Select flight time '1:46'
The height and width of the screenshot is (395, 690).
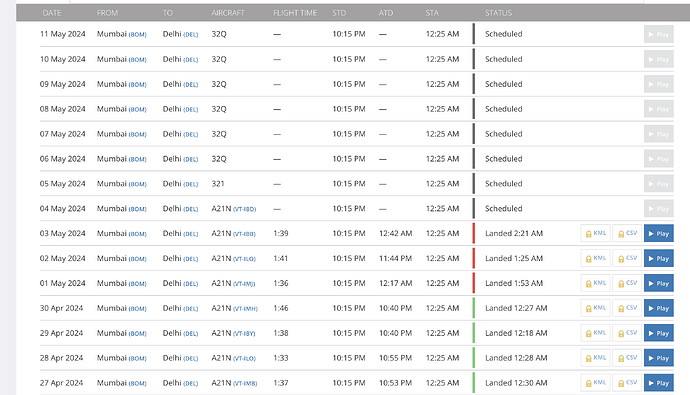click(281, 308)
